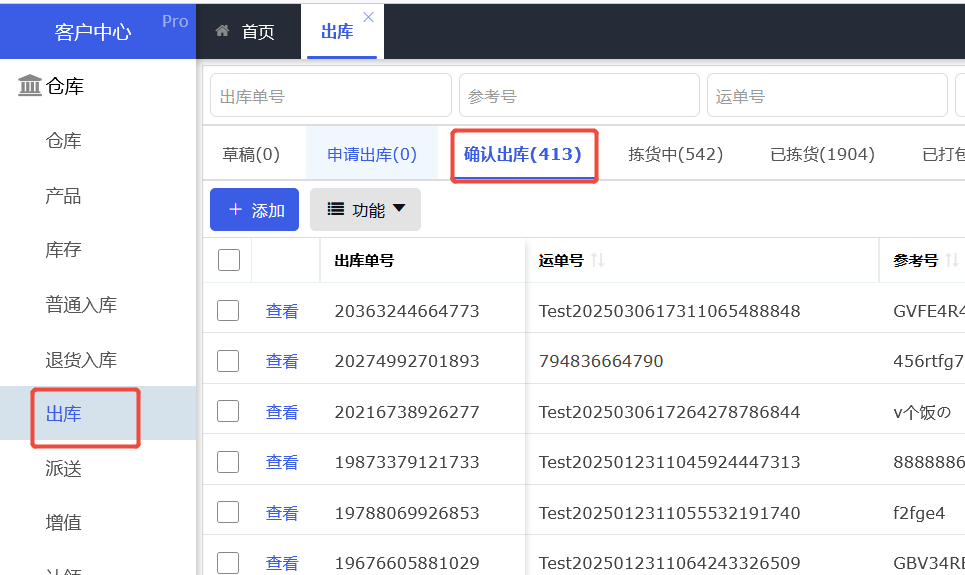Click reference value f2fge4
This screenshot has width=965, height=575.
(919, 513)
